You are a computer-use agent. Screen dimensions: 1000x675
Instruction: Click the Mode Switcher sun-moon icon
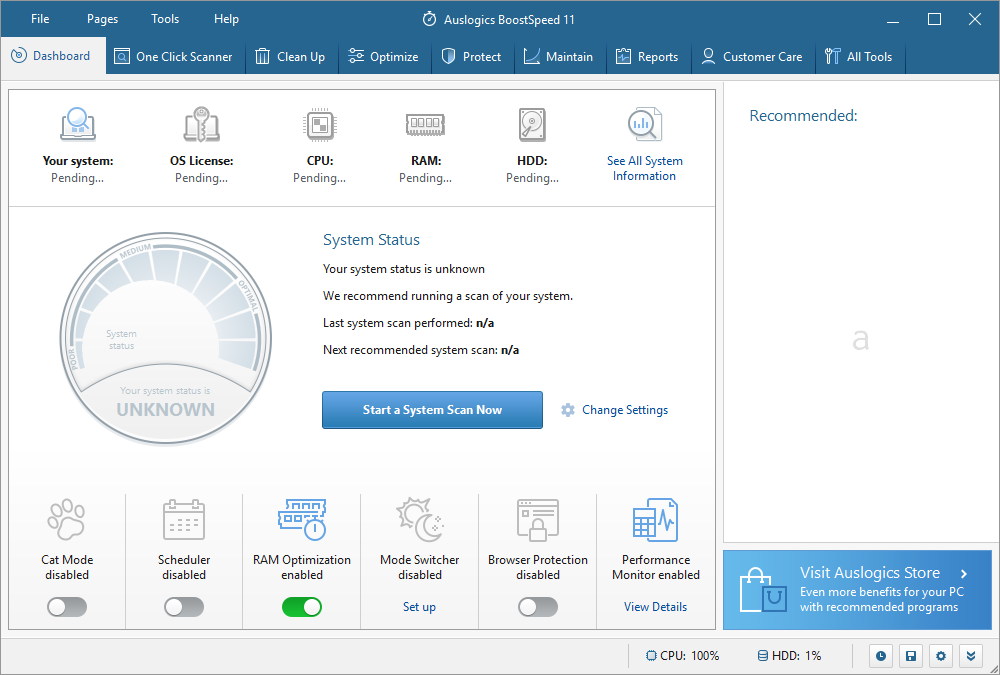click(x=420, y=519)
